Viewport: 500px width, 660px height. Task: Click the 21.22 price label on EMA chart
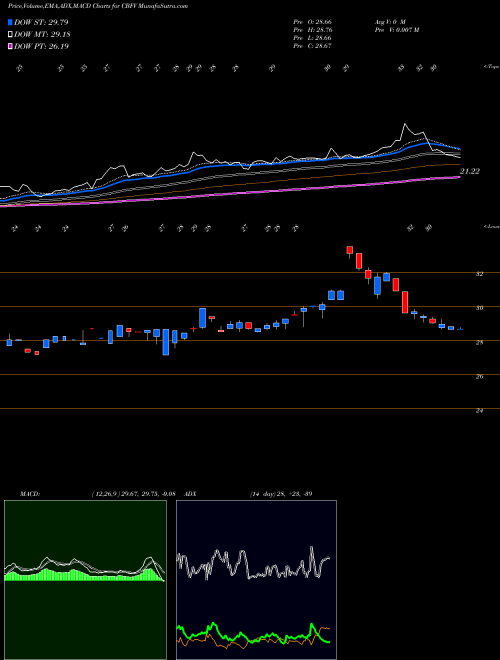tap(470, 171)
